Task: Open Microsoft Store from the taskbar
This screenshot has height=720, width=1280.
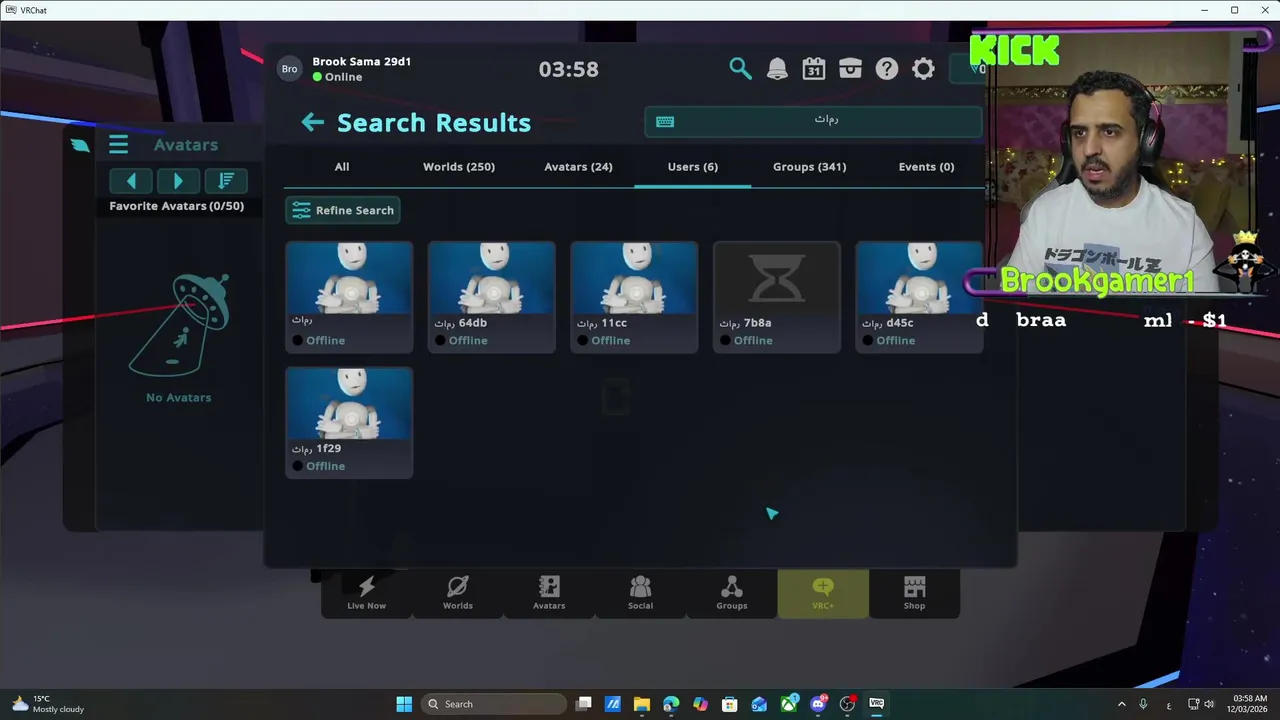Action: click(730, 704)
